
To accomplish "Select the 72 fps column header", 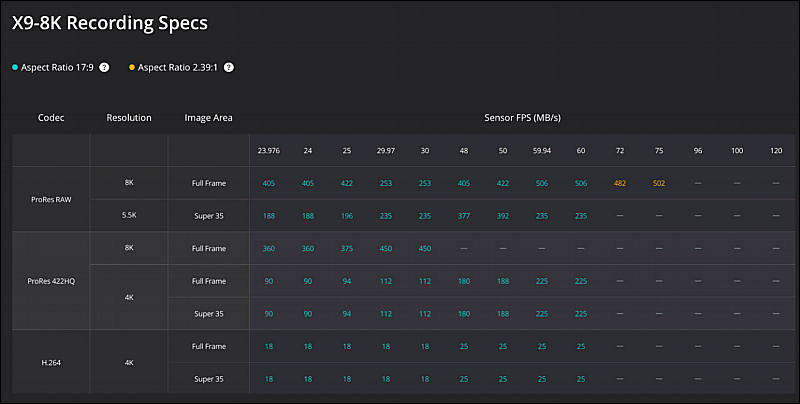I will [620, 151].
